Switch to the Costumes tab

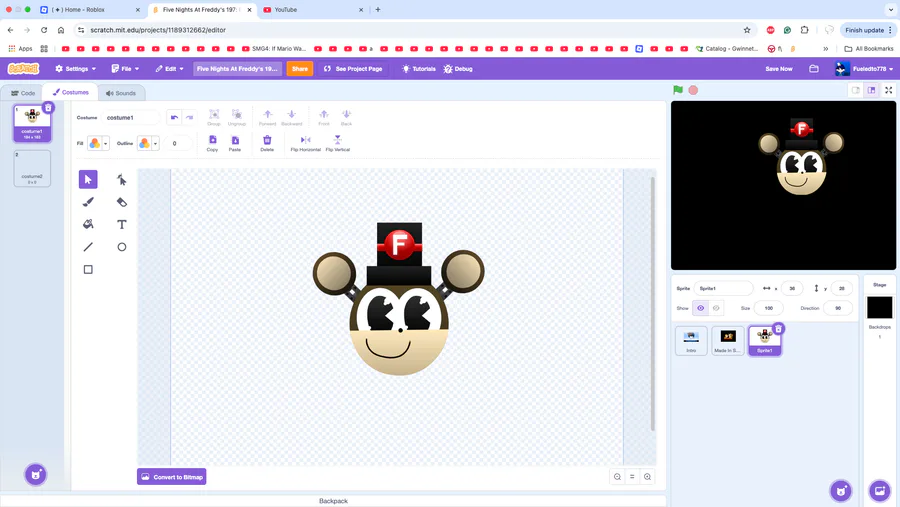tap(71, 92)
